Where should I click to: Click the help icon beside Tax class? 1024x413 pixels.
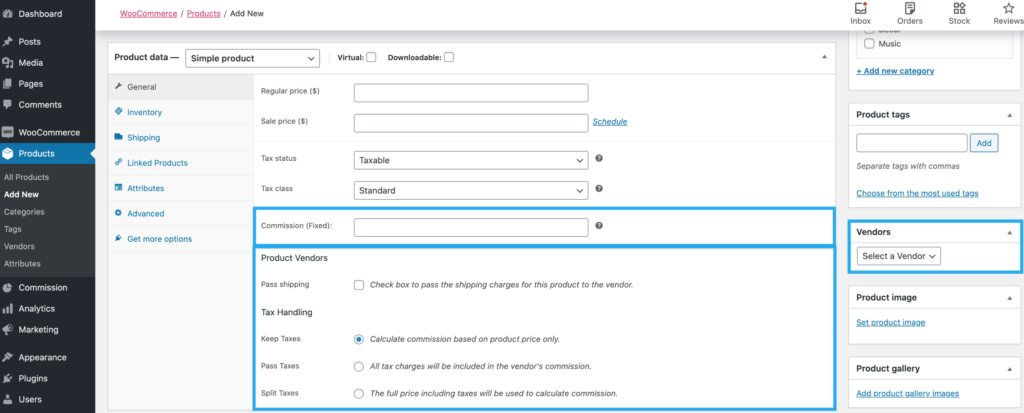[599, 189]
